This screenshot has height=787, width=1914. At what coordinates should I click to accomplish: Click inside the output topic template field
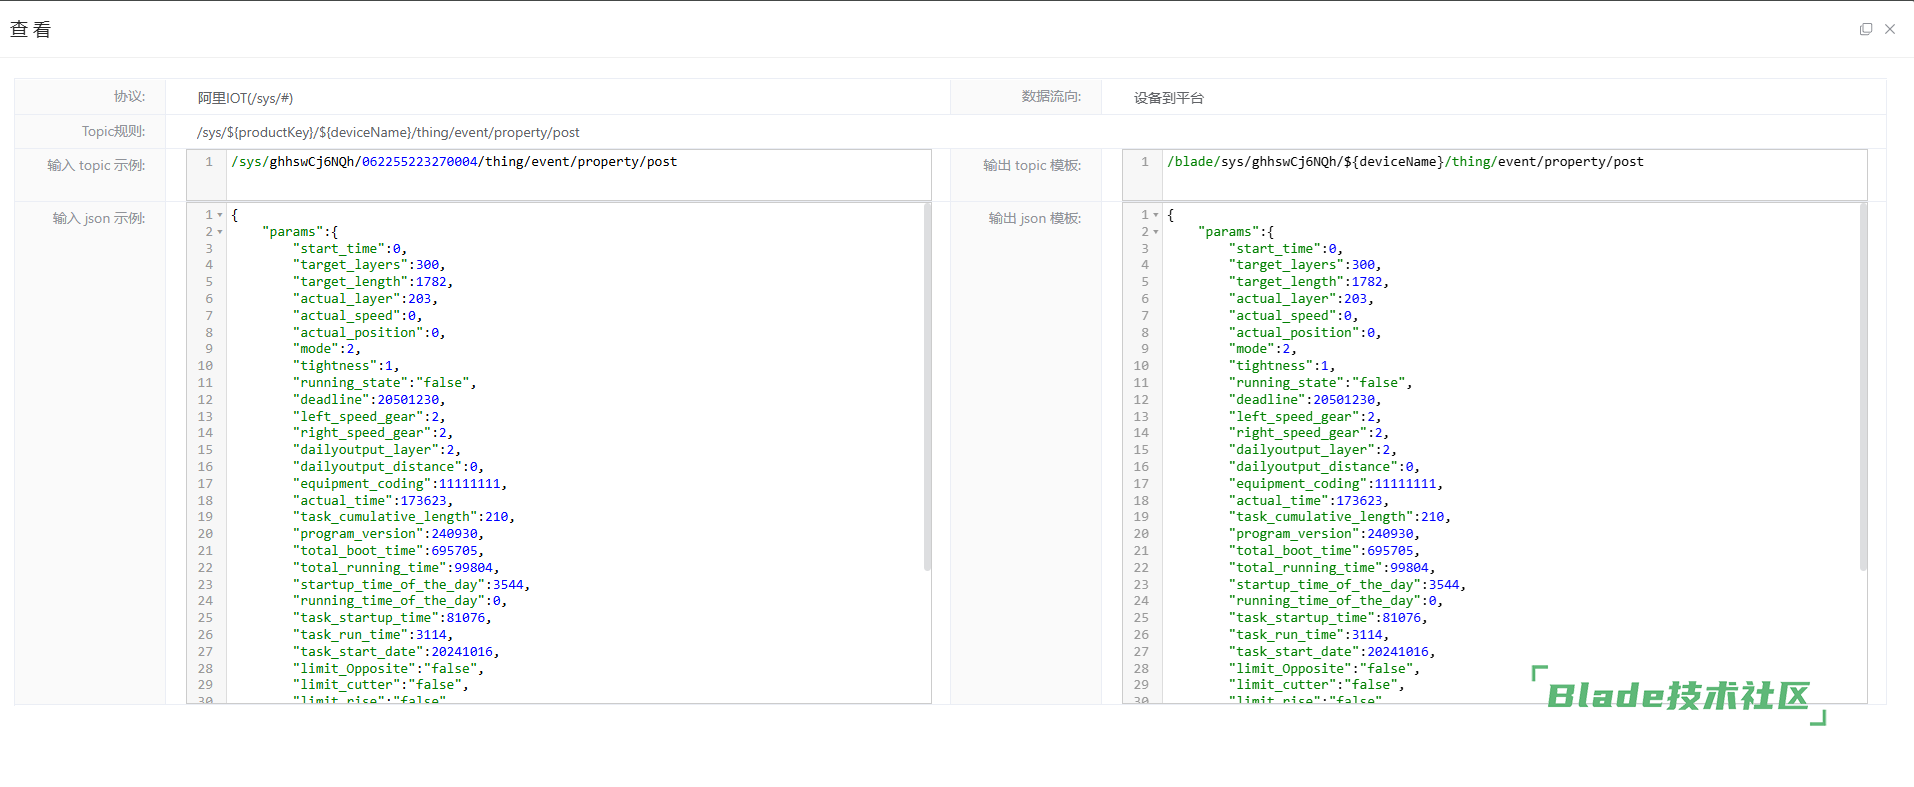[1495, 175]
